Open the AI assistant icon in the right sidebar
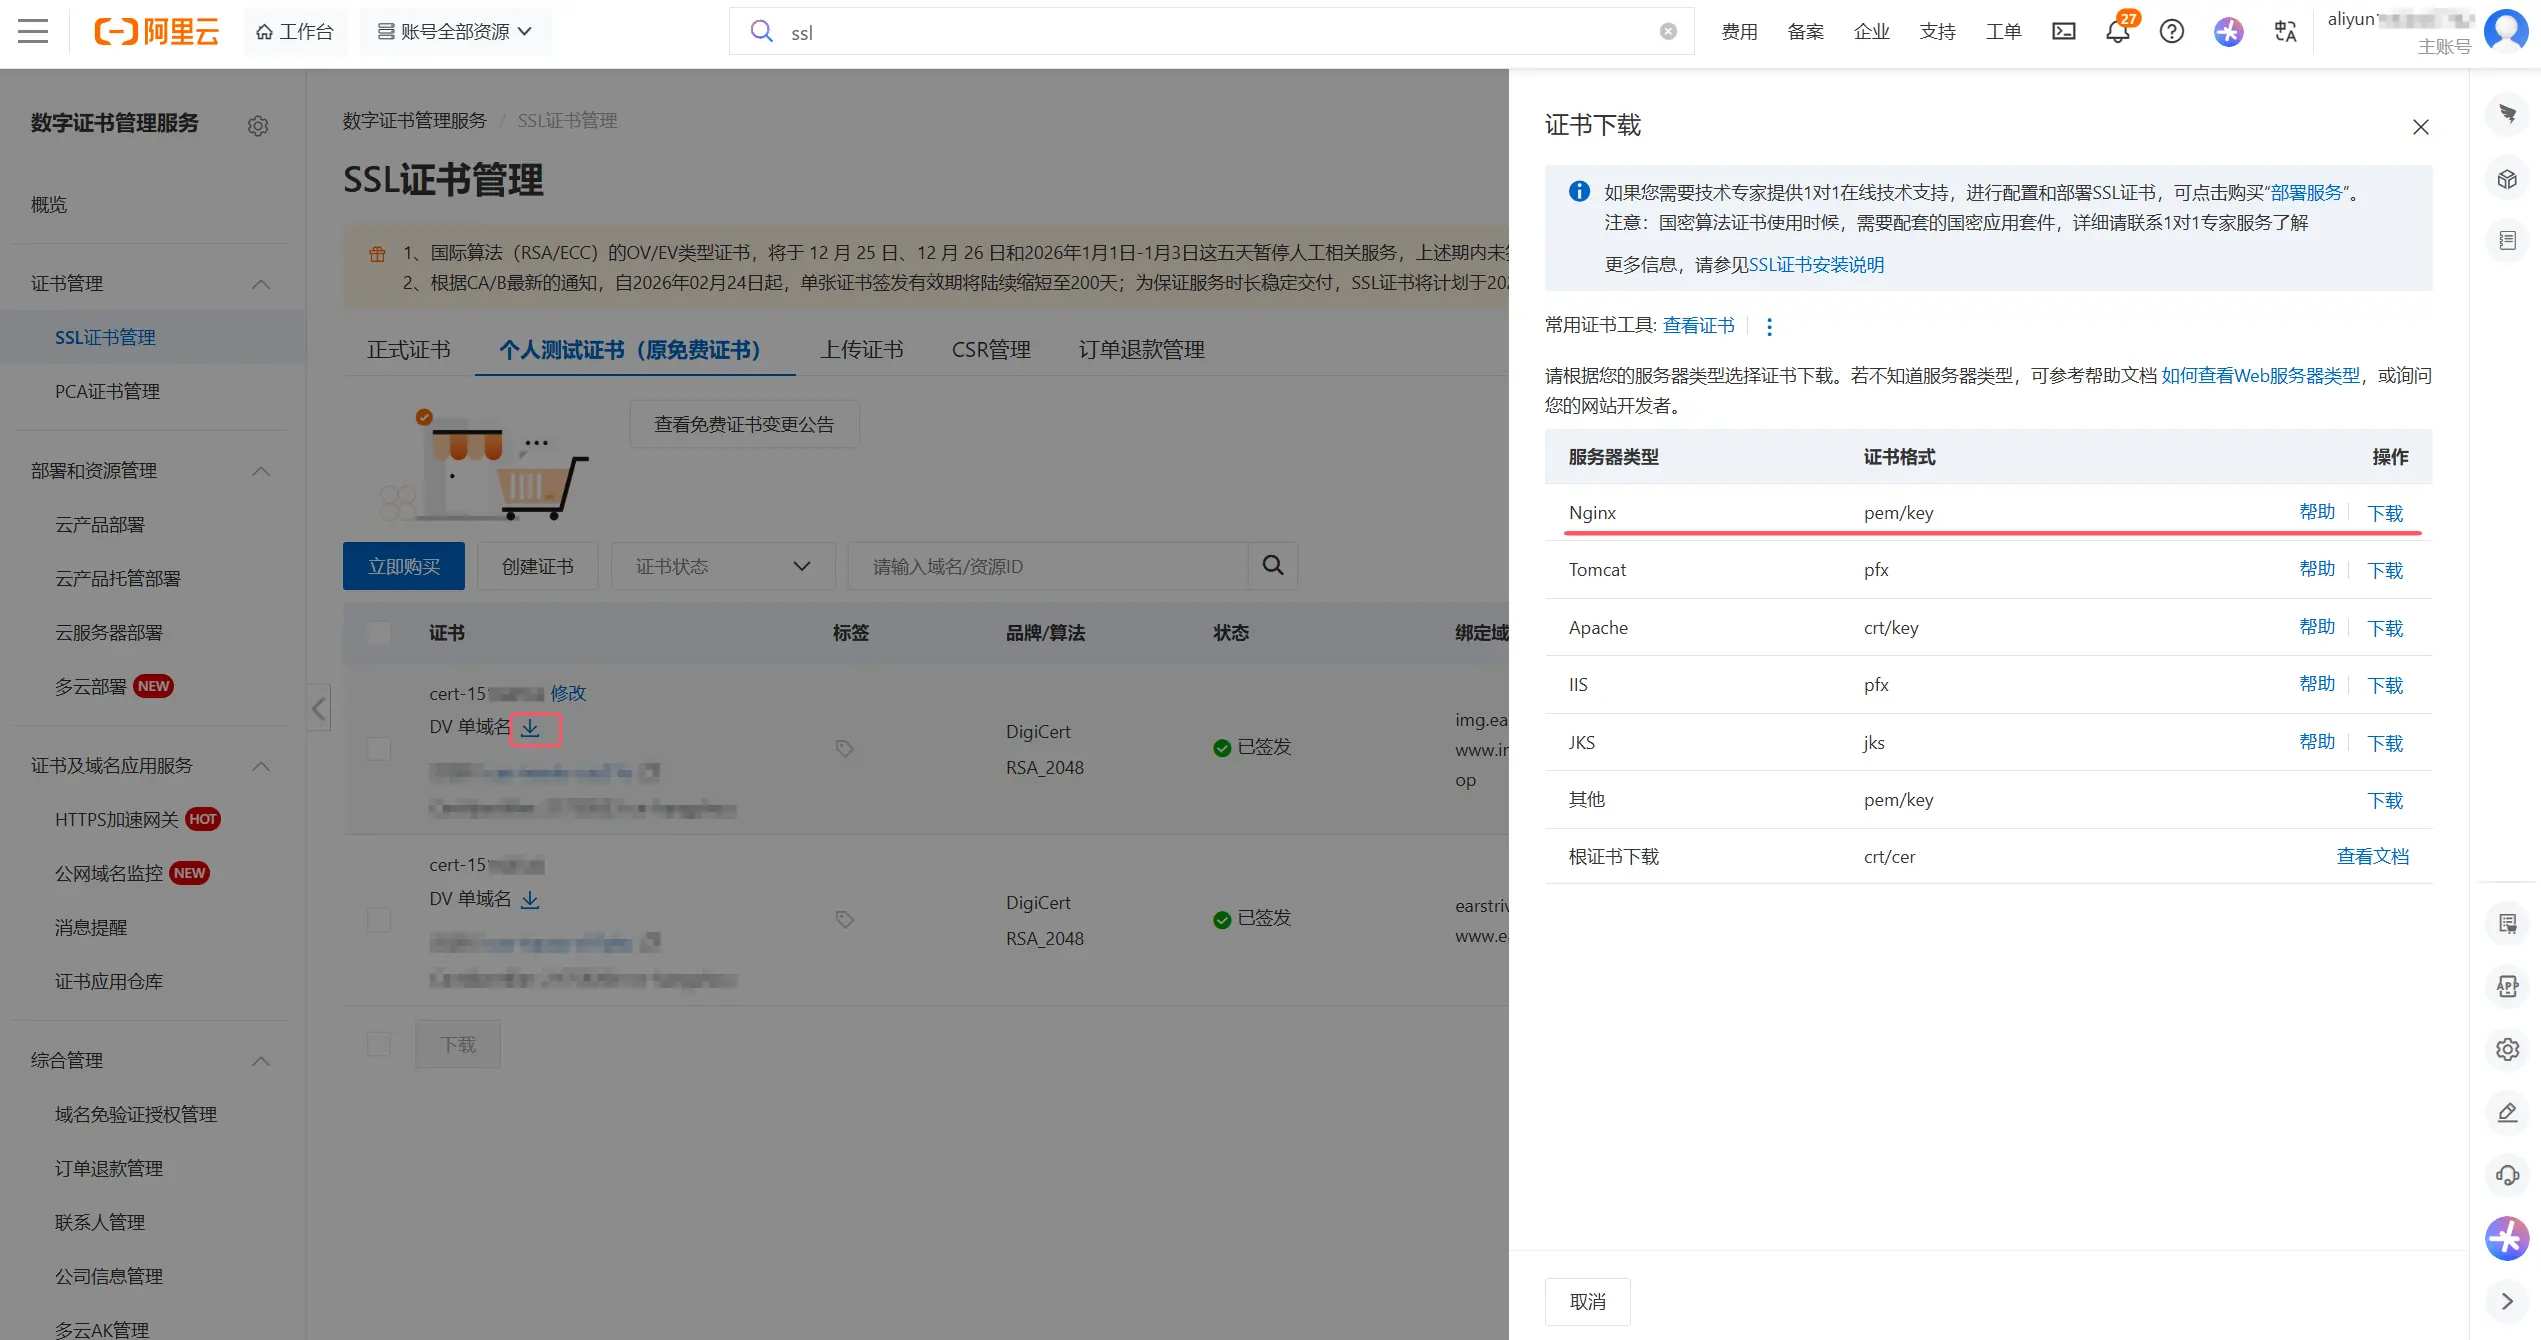 point(2507,1238)
